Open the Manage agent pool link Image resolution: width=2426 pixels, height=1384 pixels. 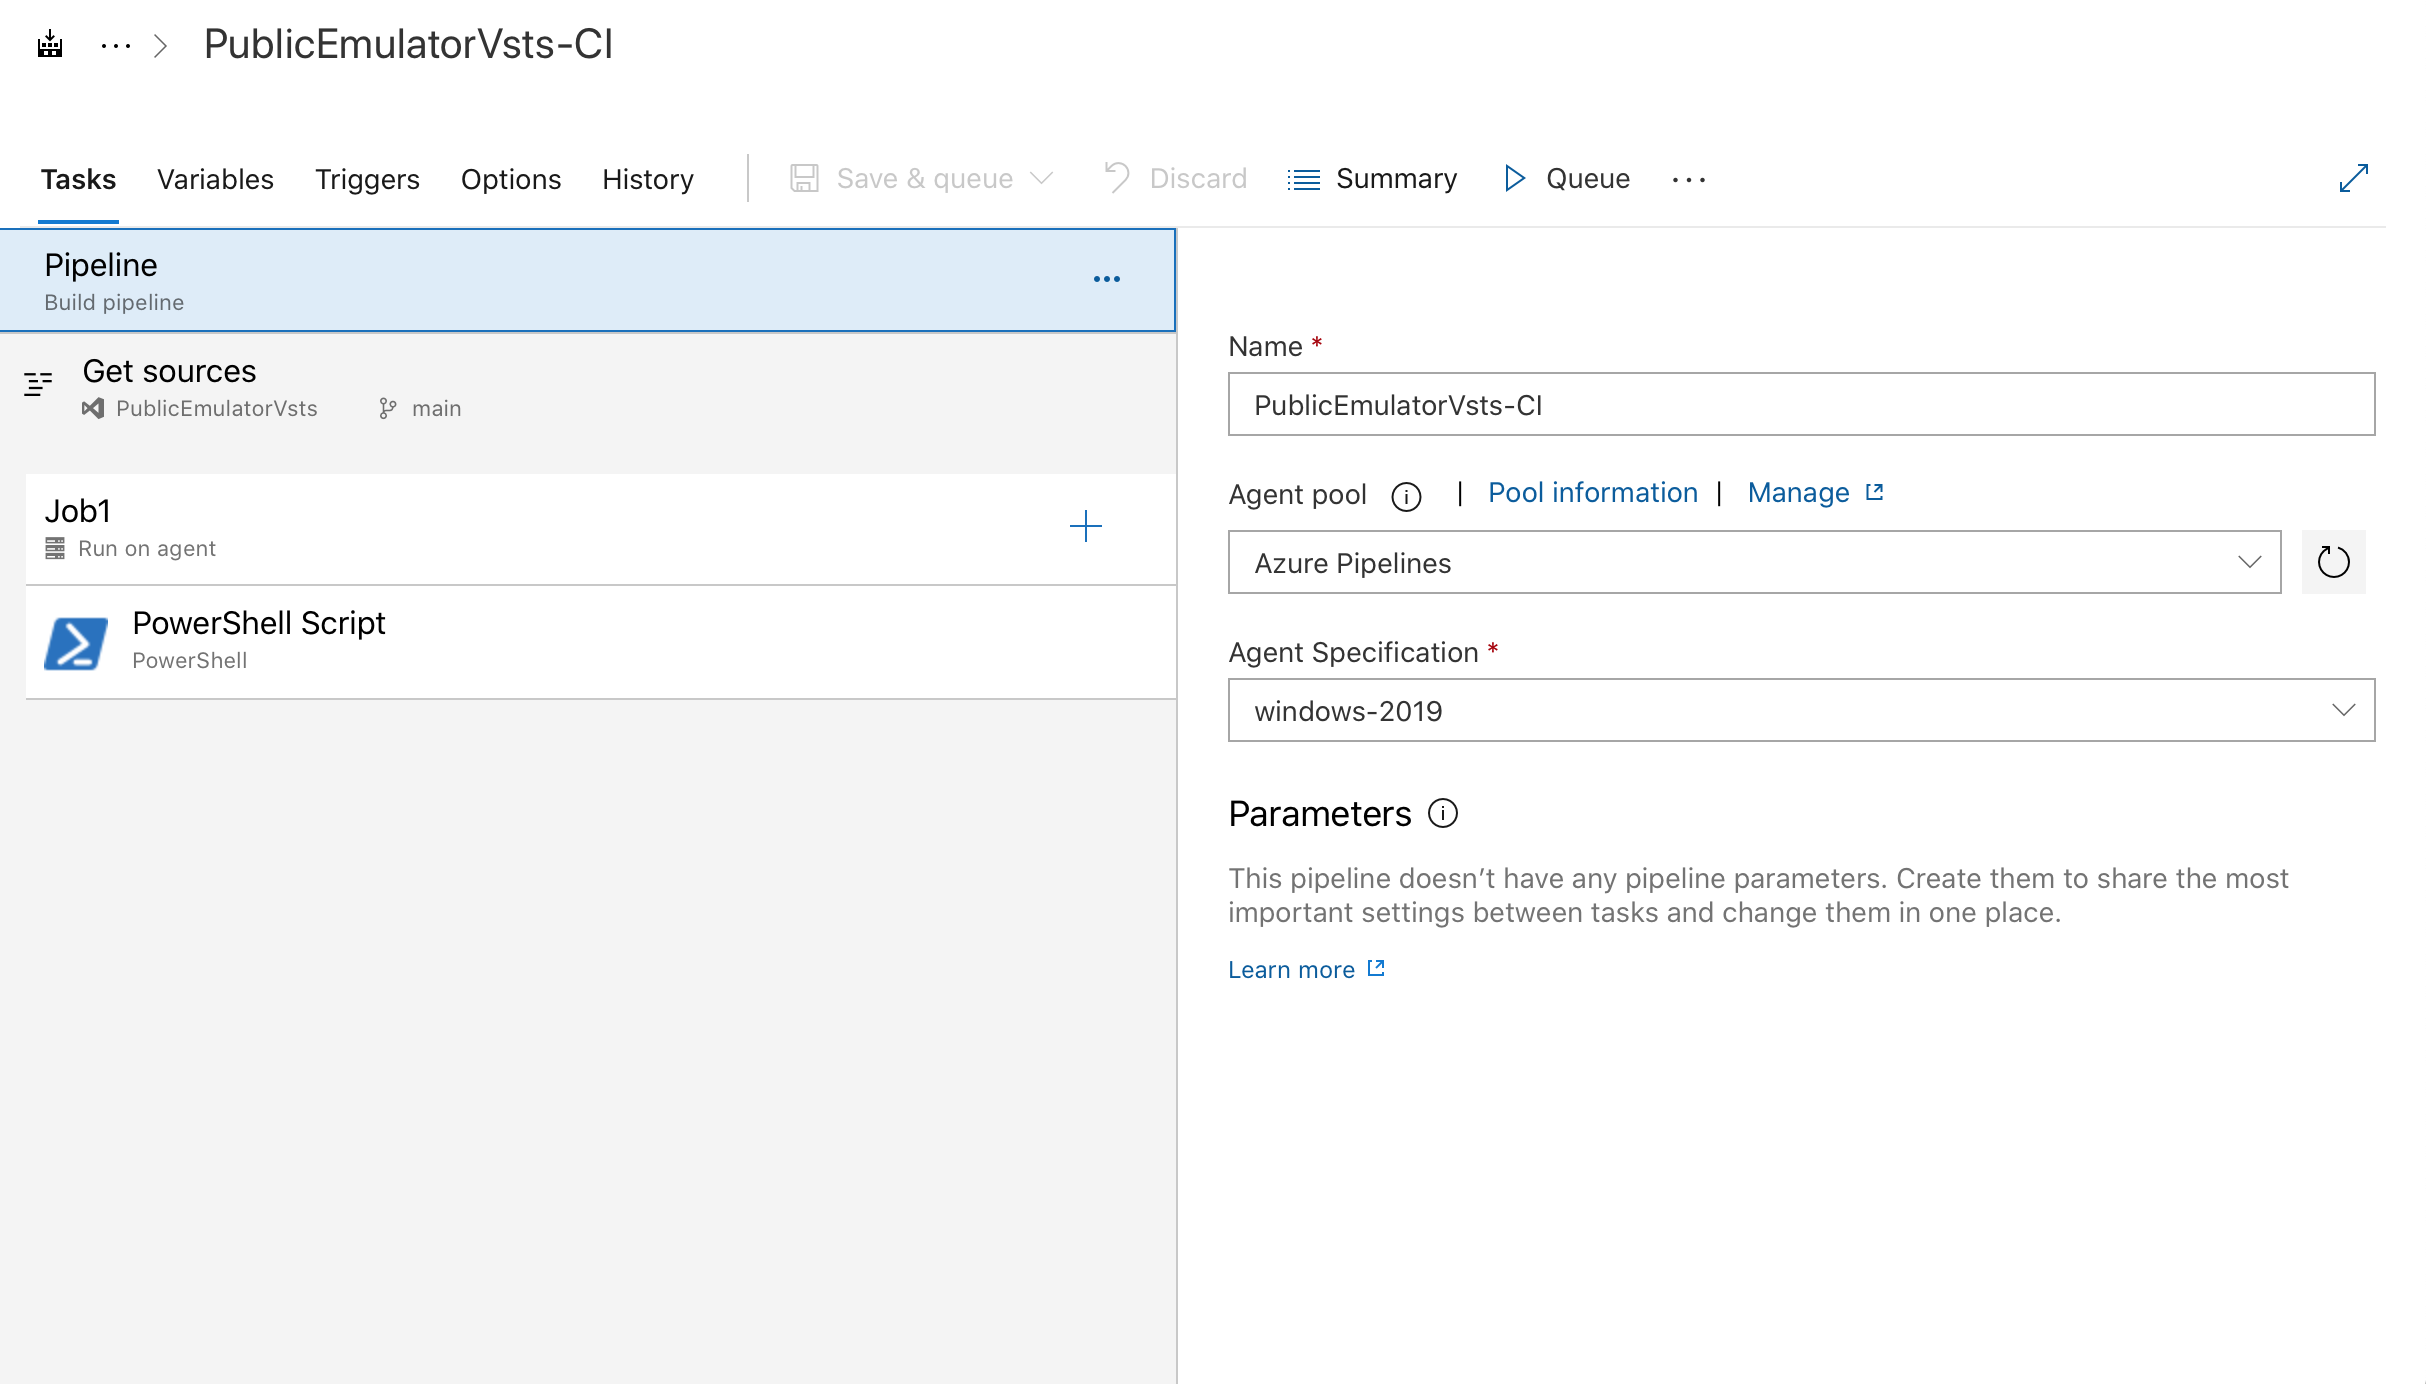[x=1798, y=493]
